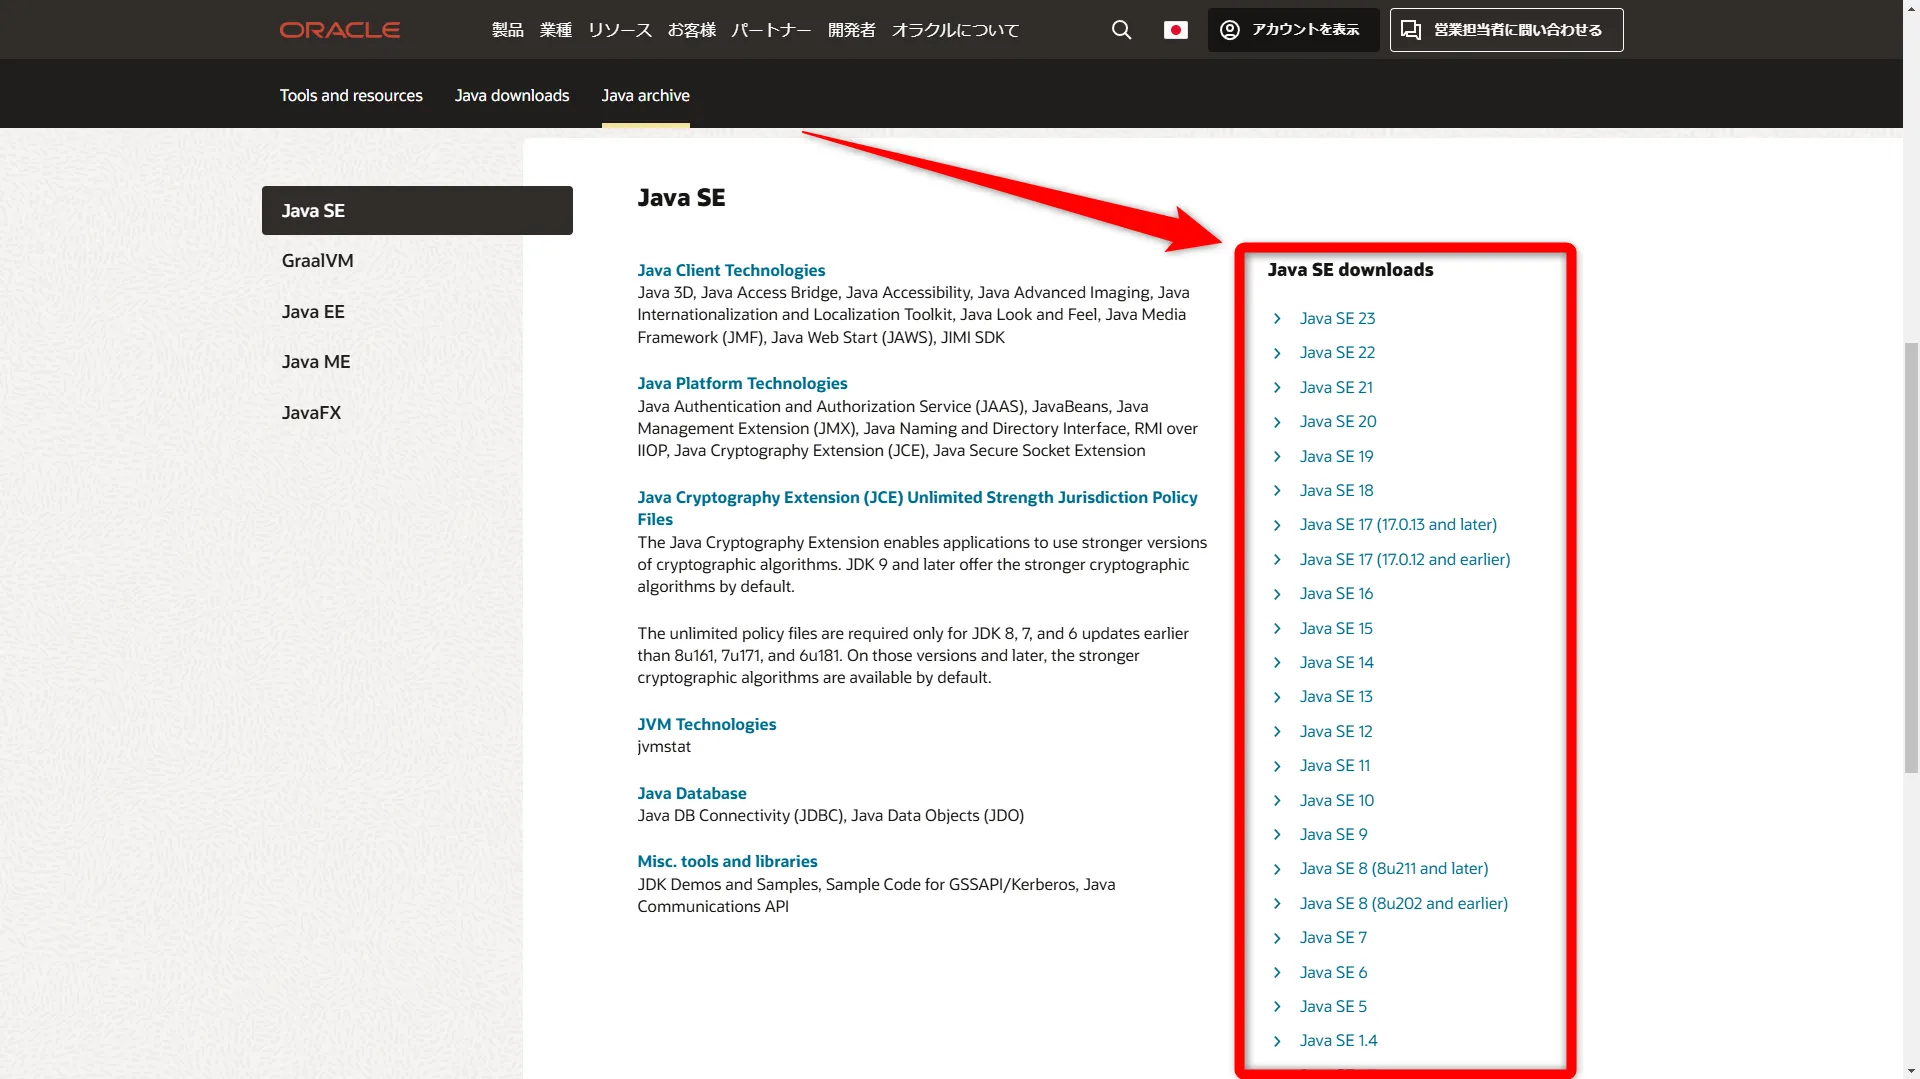Click the scrollbar up arrow
Screen dimensions: 1920x1079
(x=1911, y=8)
